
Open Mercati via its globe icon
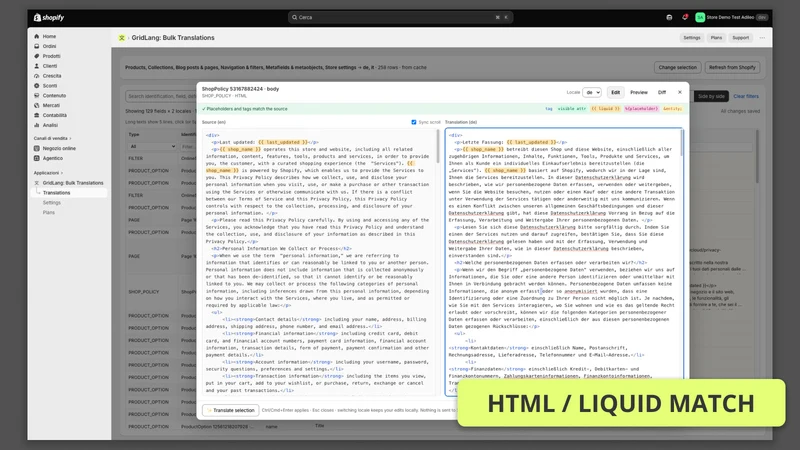[x=37, y=106]
